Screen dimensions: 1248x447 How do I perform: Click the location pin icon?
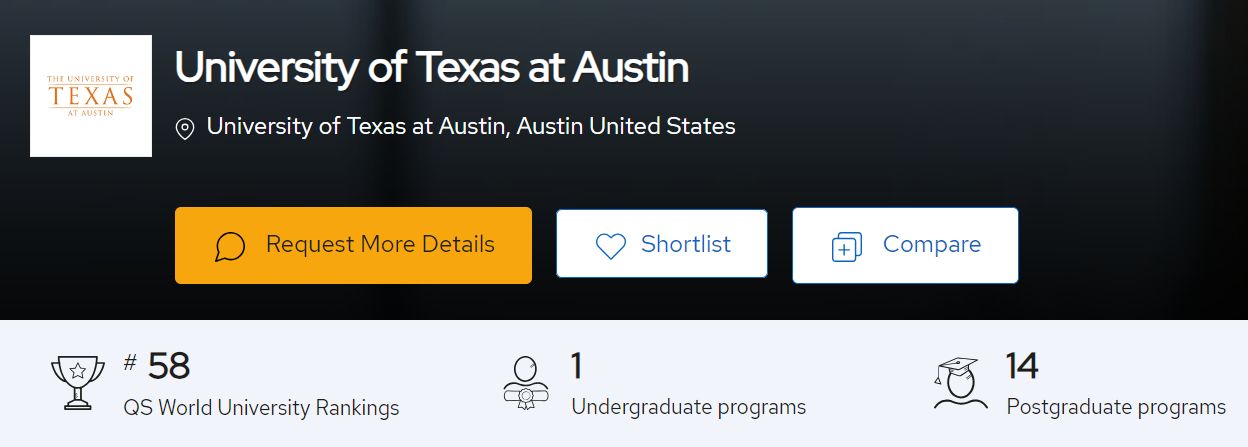coord(184,129)
